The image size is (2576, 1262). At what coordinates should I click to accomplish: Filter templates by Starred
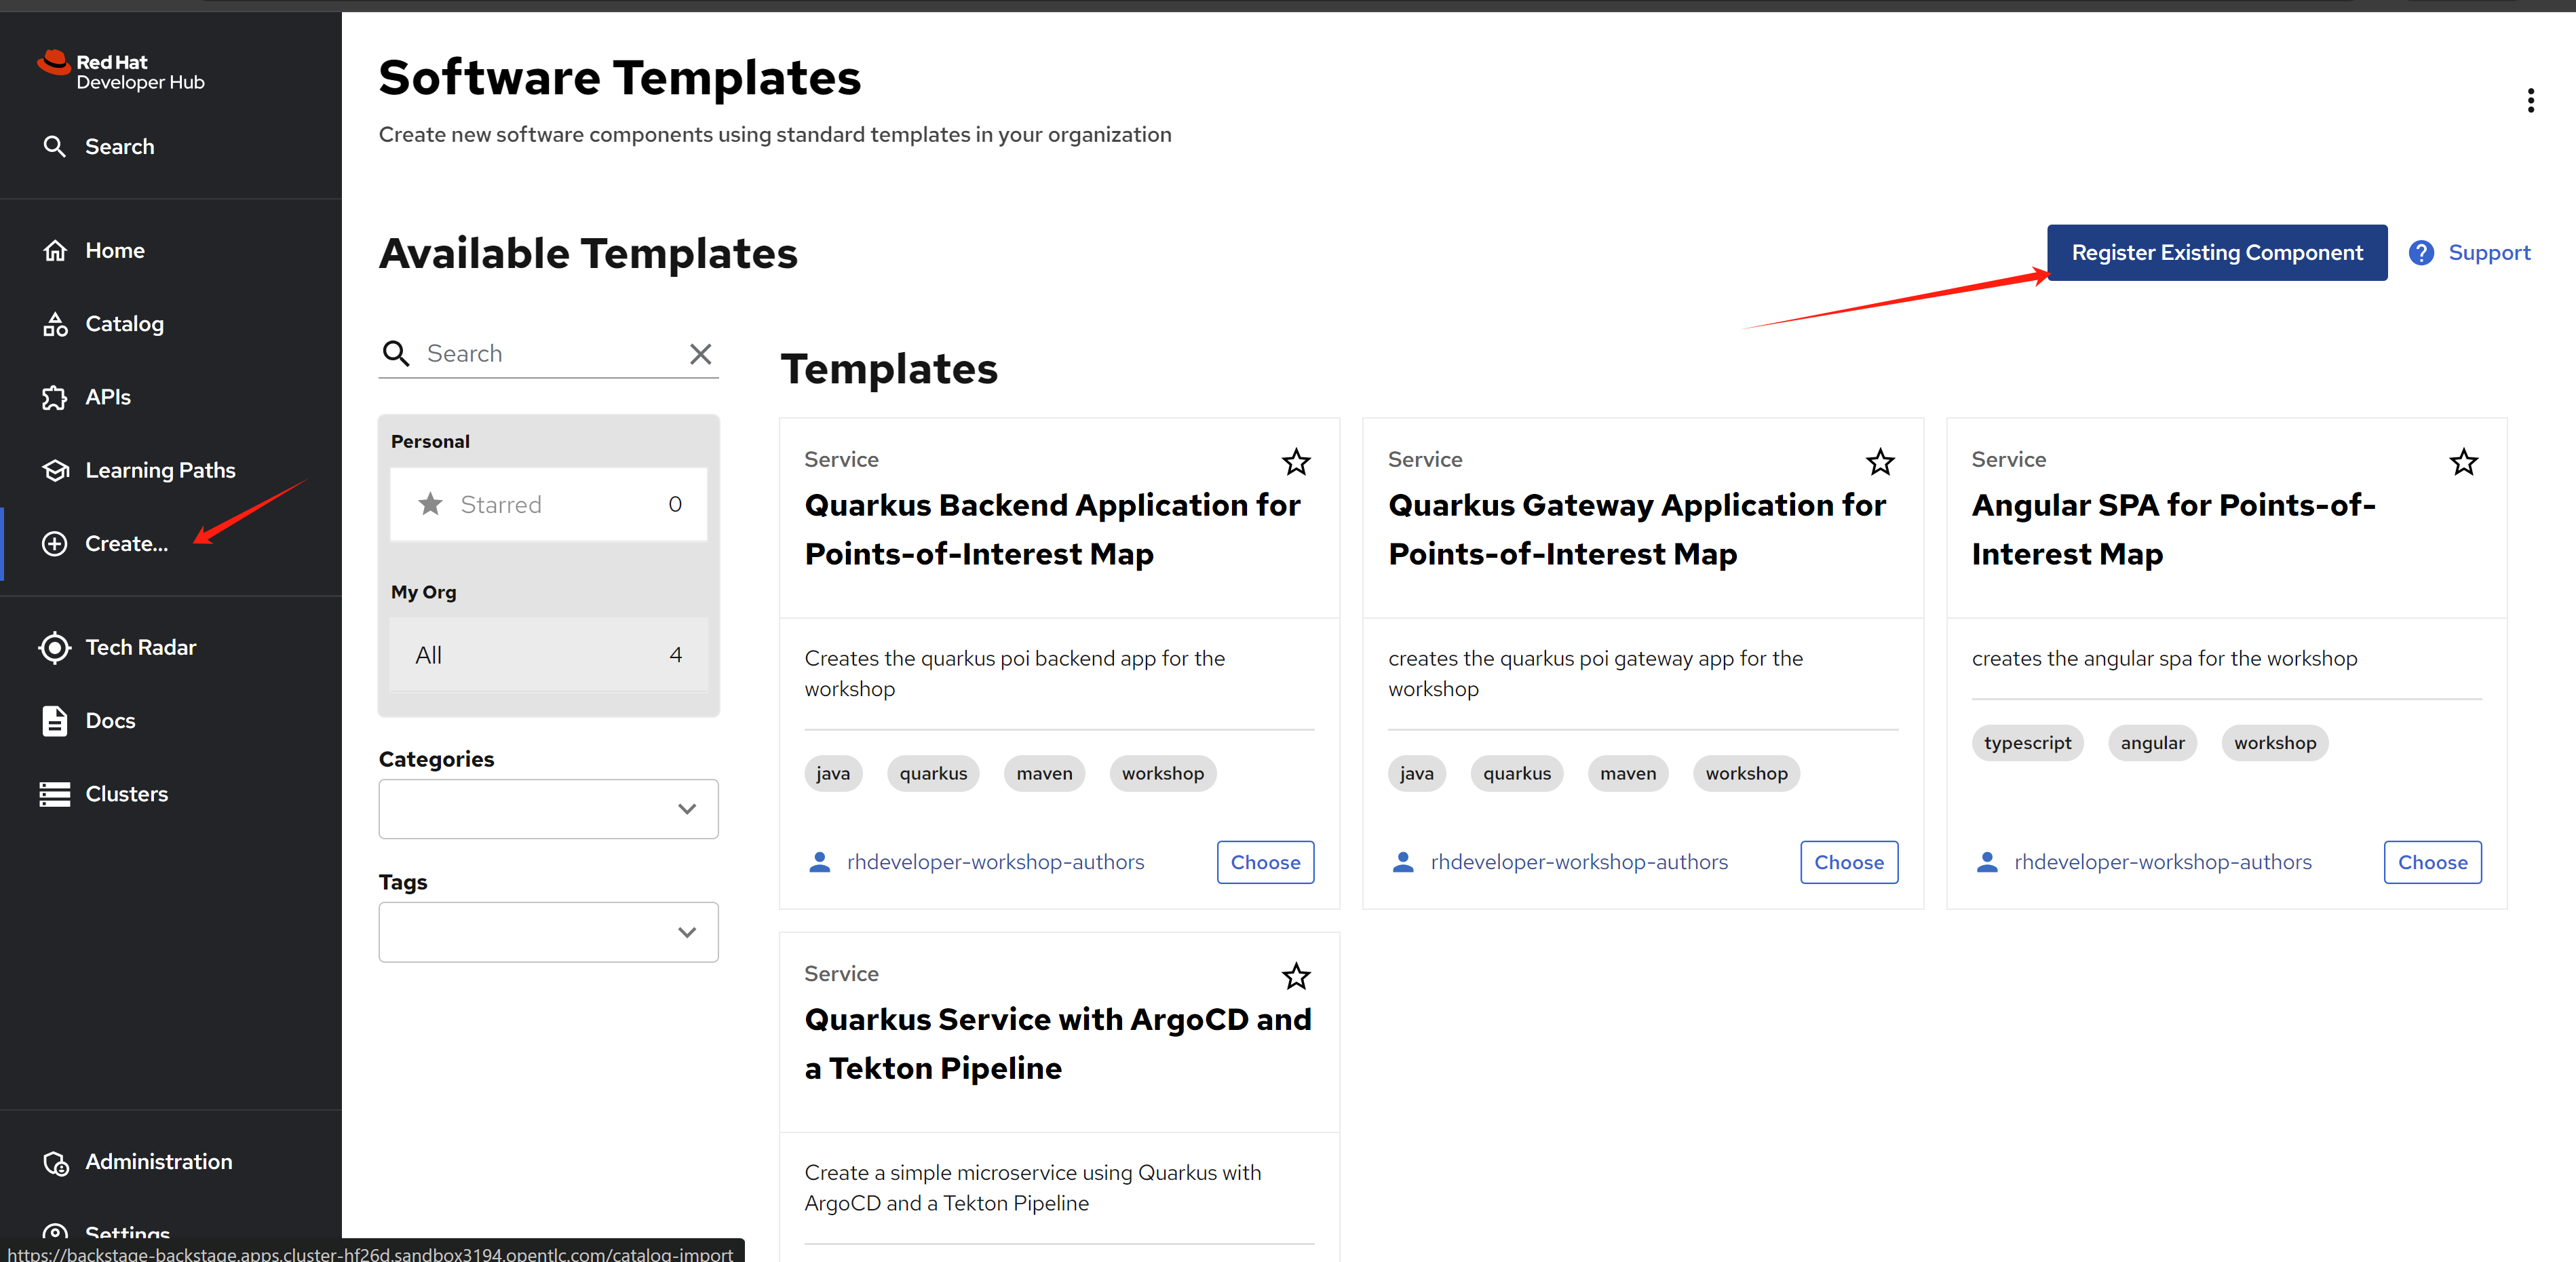pos(548,505)
